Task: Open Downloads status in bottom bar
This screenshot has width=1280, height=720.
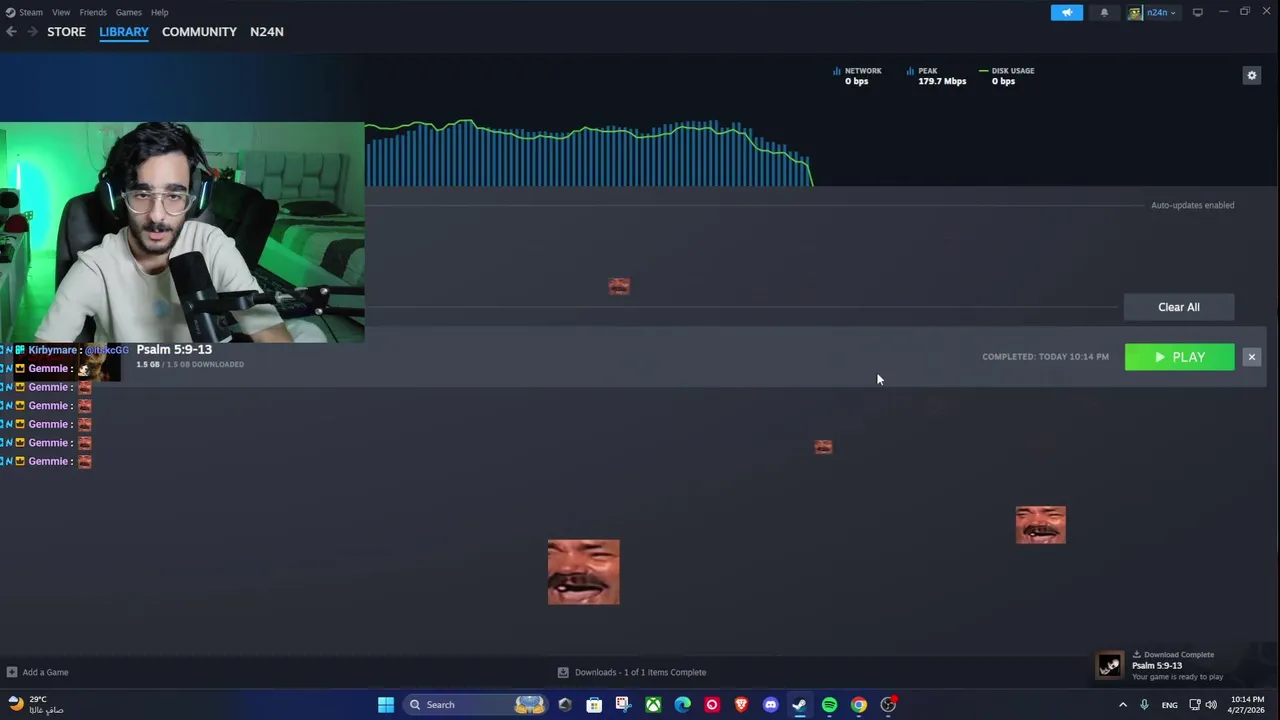Action: 632,672
